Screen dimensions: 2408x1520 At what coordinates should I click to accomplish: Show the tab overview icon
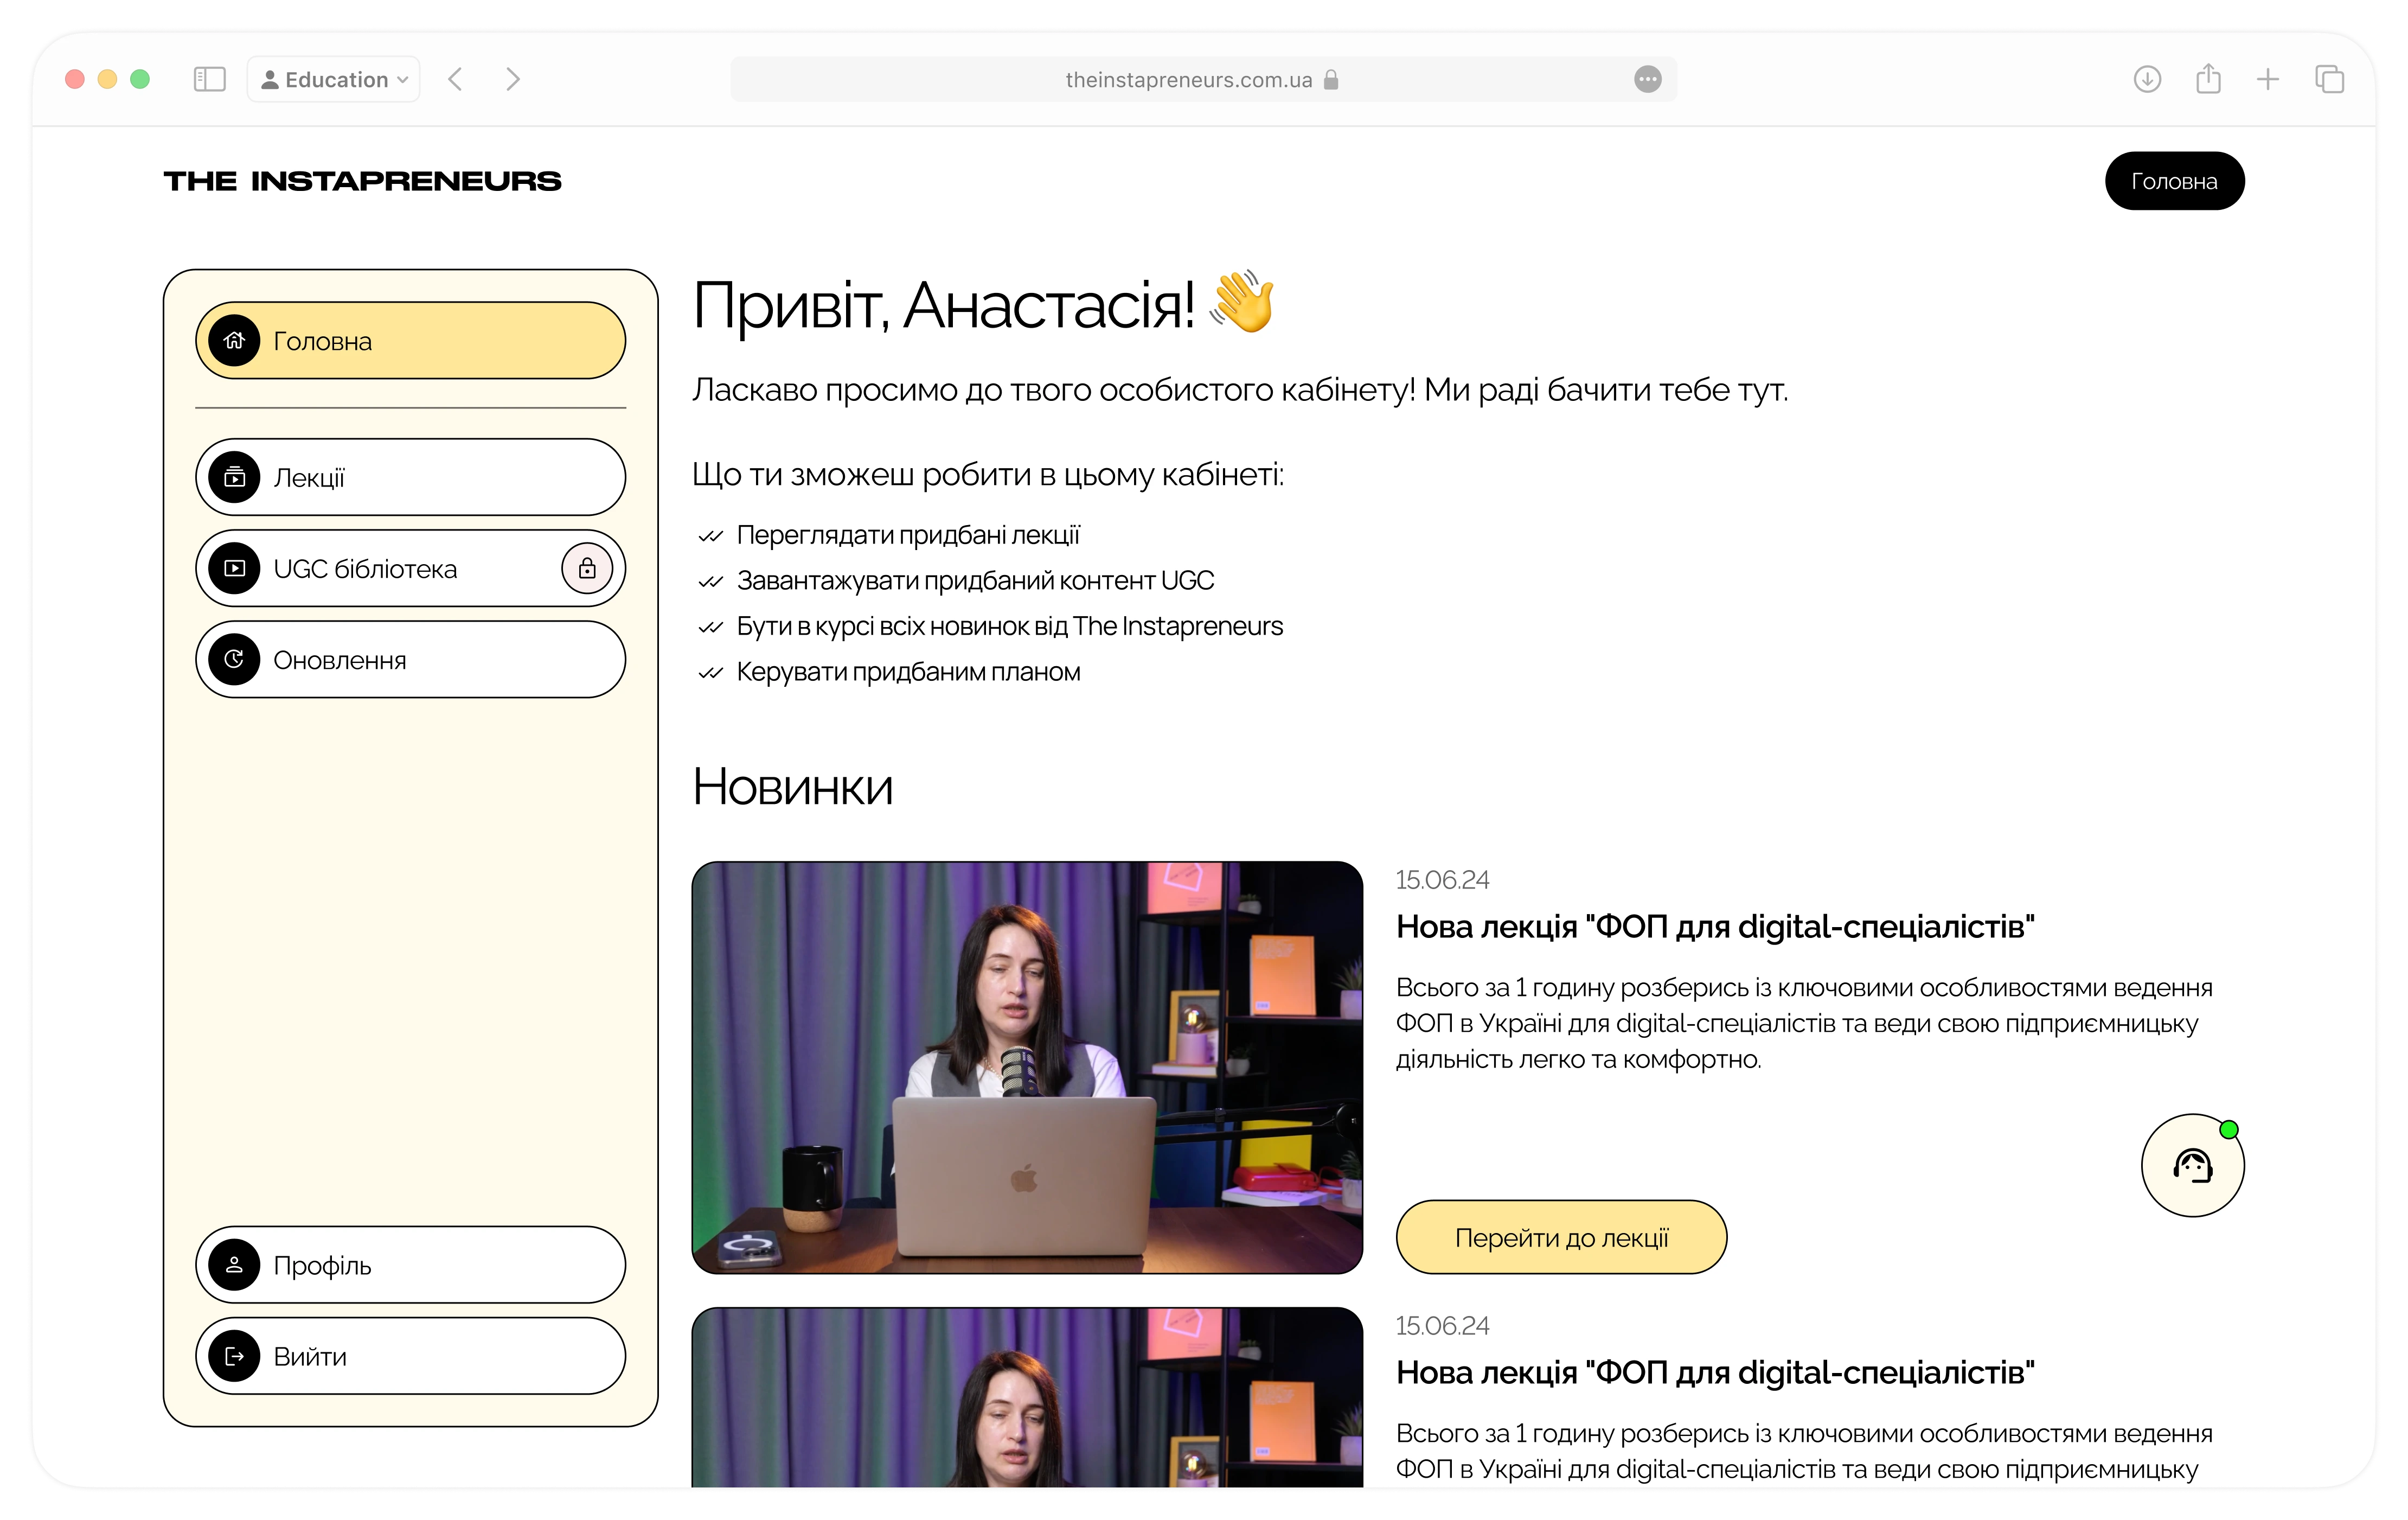[2329, 79]
